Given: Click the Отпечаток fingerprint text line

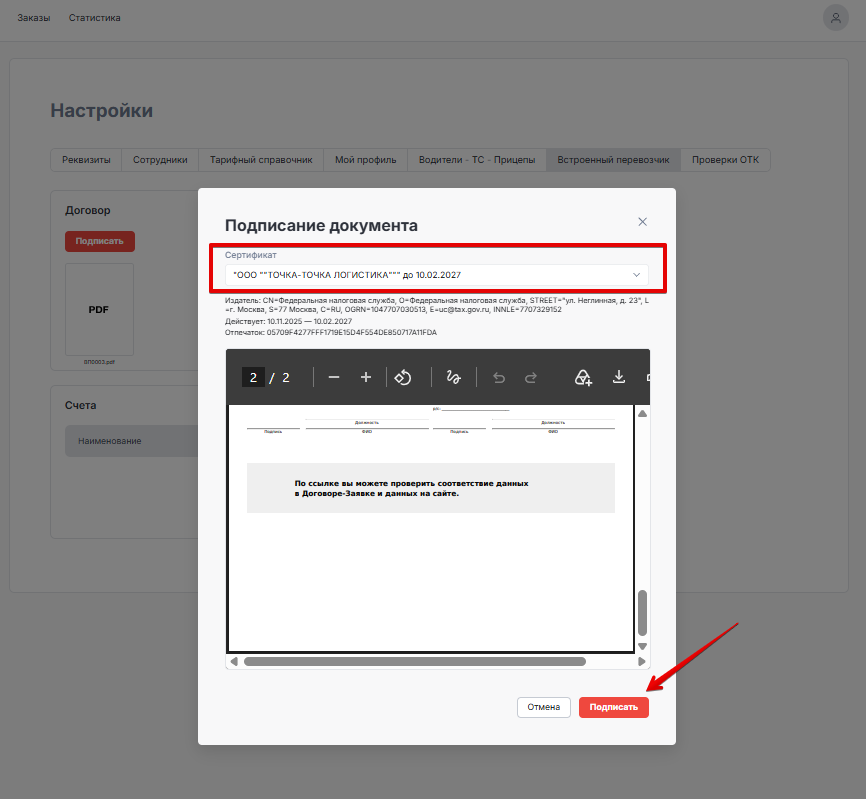Looking at the screenshot, I should point(331,332).
